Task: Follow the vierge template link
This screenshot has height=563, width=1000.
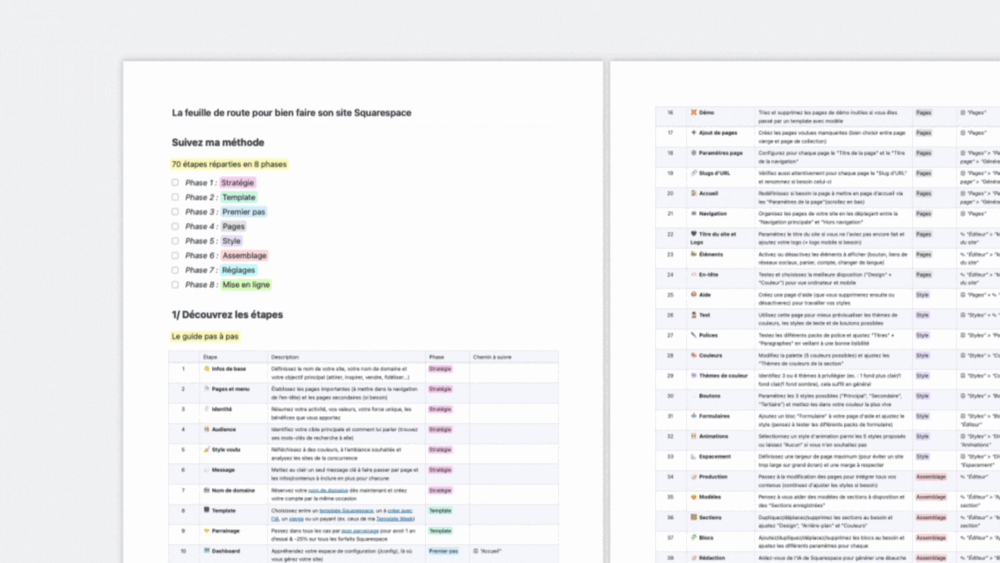Action: coord(297,519)
